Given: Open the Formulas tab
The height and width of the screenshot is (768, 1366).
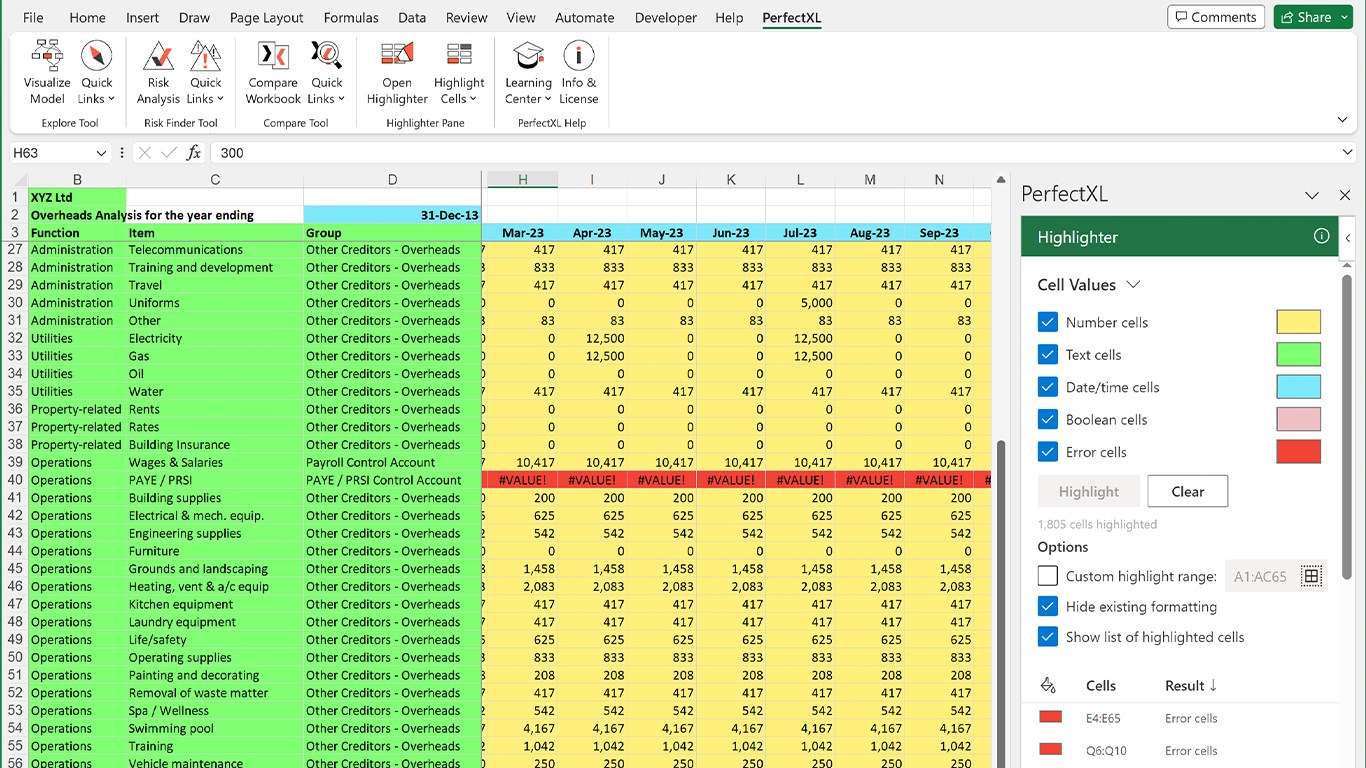Looking at the screenshot, I should coord(351,18).
